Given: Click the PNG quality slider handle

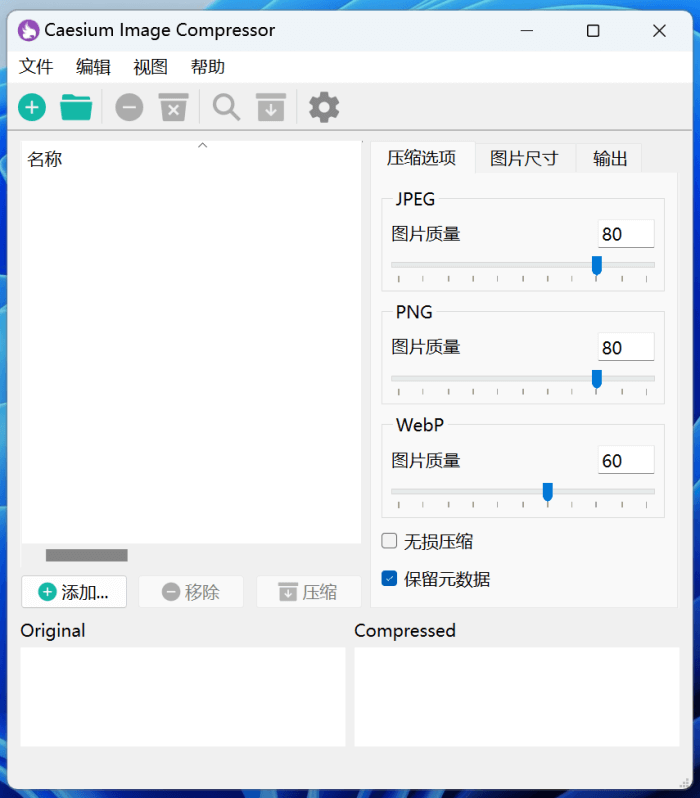Looking at the screenshot, I should click(x=597, y=379).
